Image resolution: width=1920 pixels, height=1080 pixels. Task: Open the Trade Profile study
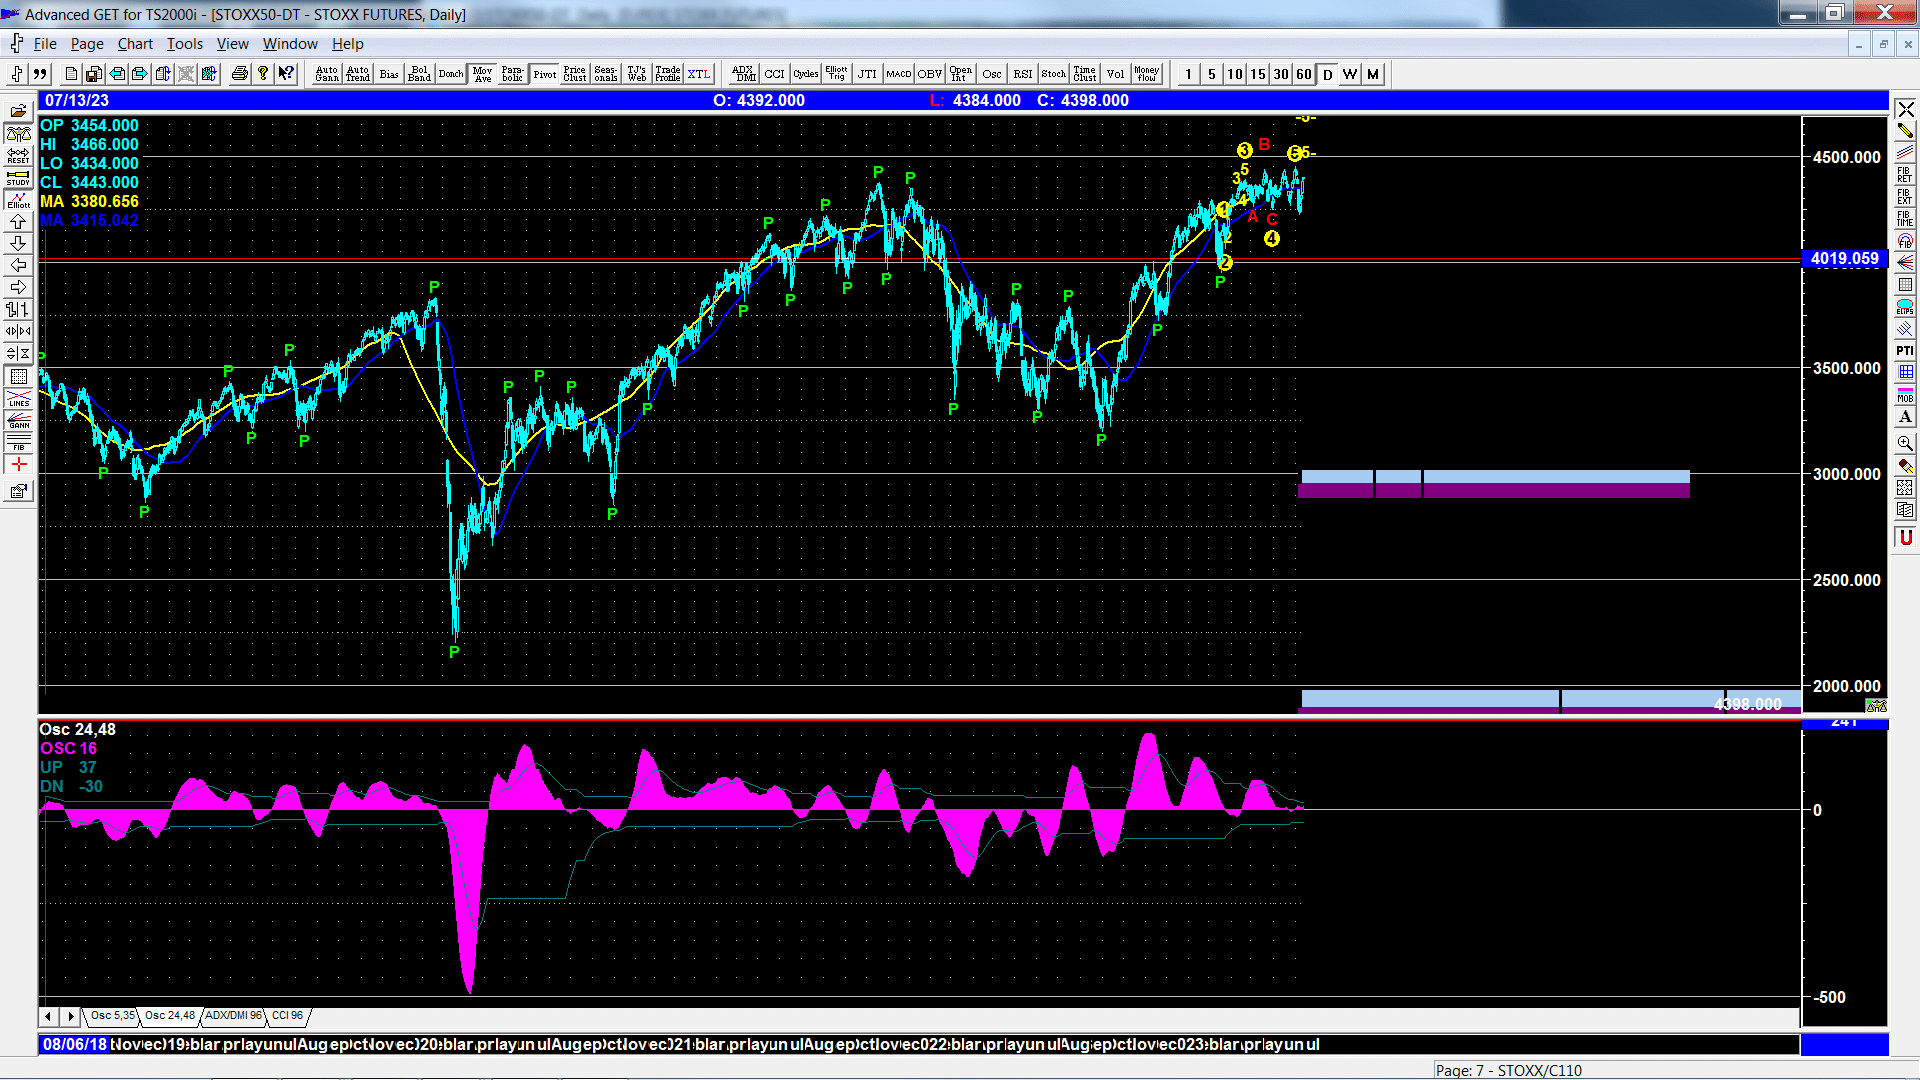668,74
